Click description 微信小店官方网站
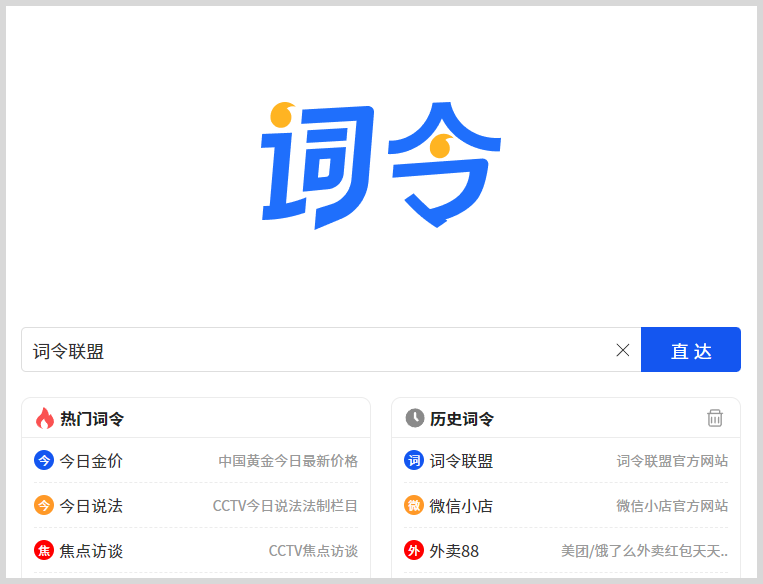 click(x=672, y=506)
